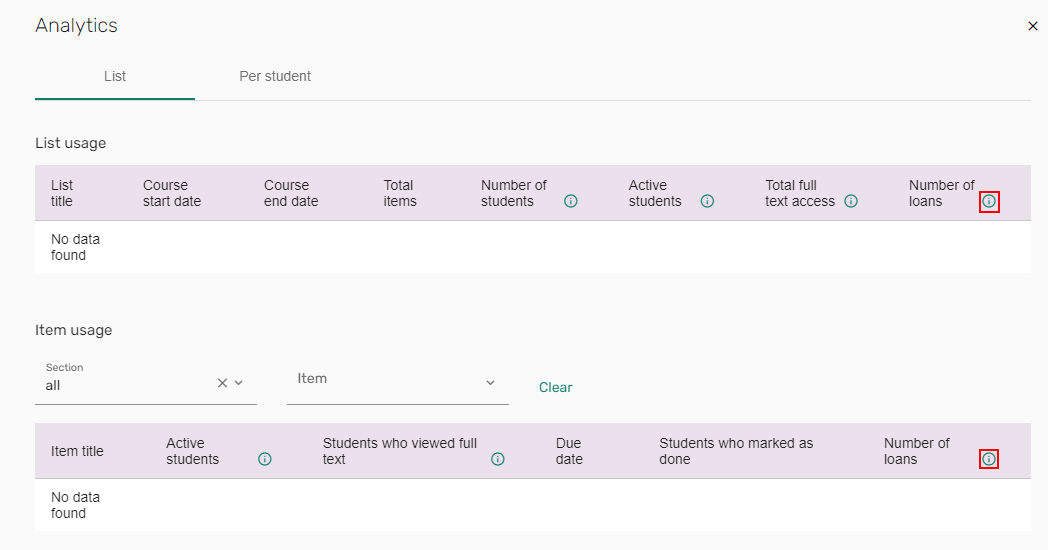Image resolution: width=1048 pixels, height=550 pixels.
Task: Close the Analytics panel
Action: pos(1033,26)
